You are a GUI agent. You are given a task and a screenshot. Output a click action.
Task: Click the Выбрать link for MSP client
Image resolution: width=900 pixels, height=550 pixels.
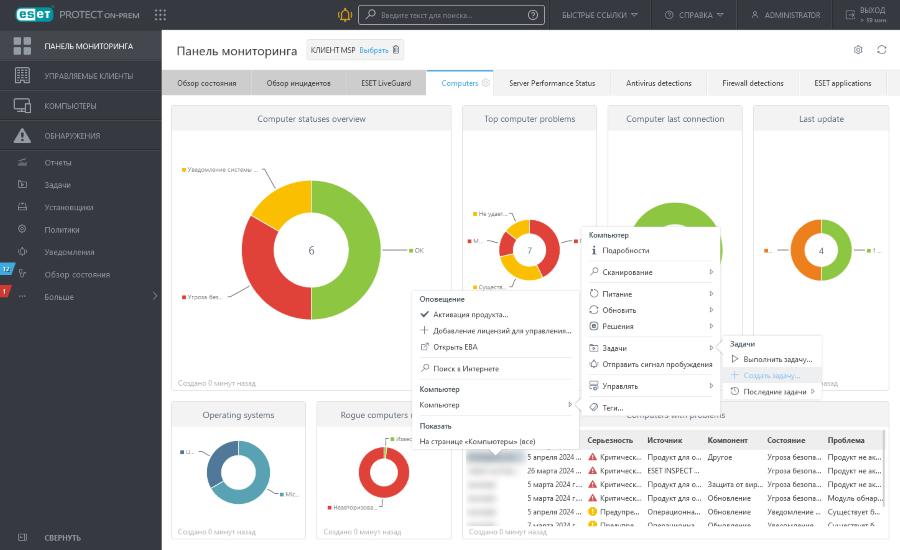click(373, 50)
